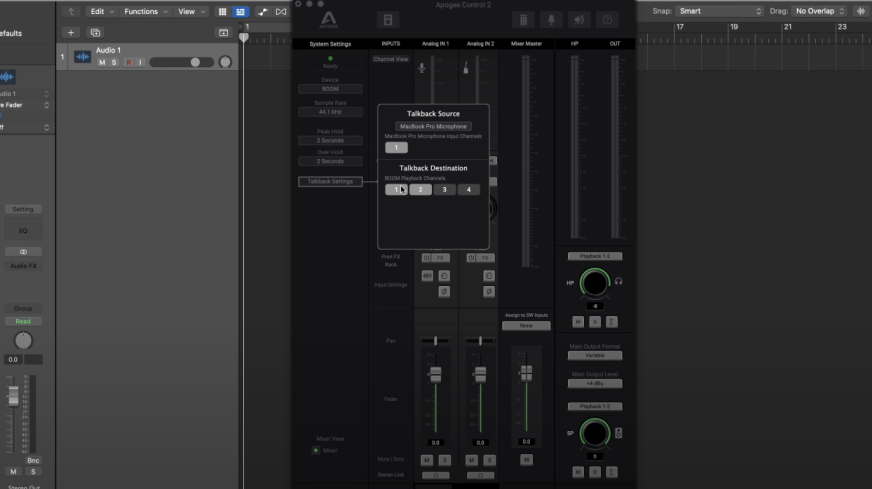Open the Drag mode dropdown showing No Overlap
This screenshot has width=872, height=489.
(820, 11)
